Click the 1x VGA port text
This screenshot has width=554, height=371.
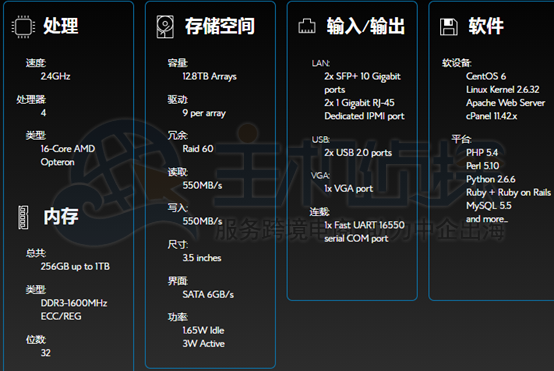[349, 189]
